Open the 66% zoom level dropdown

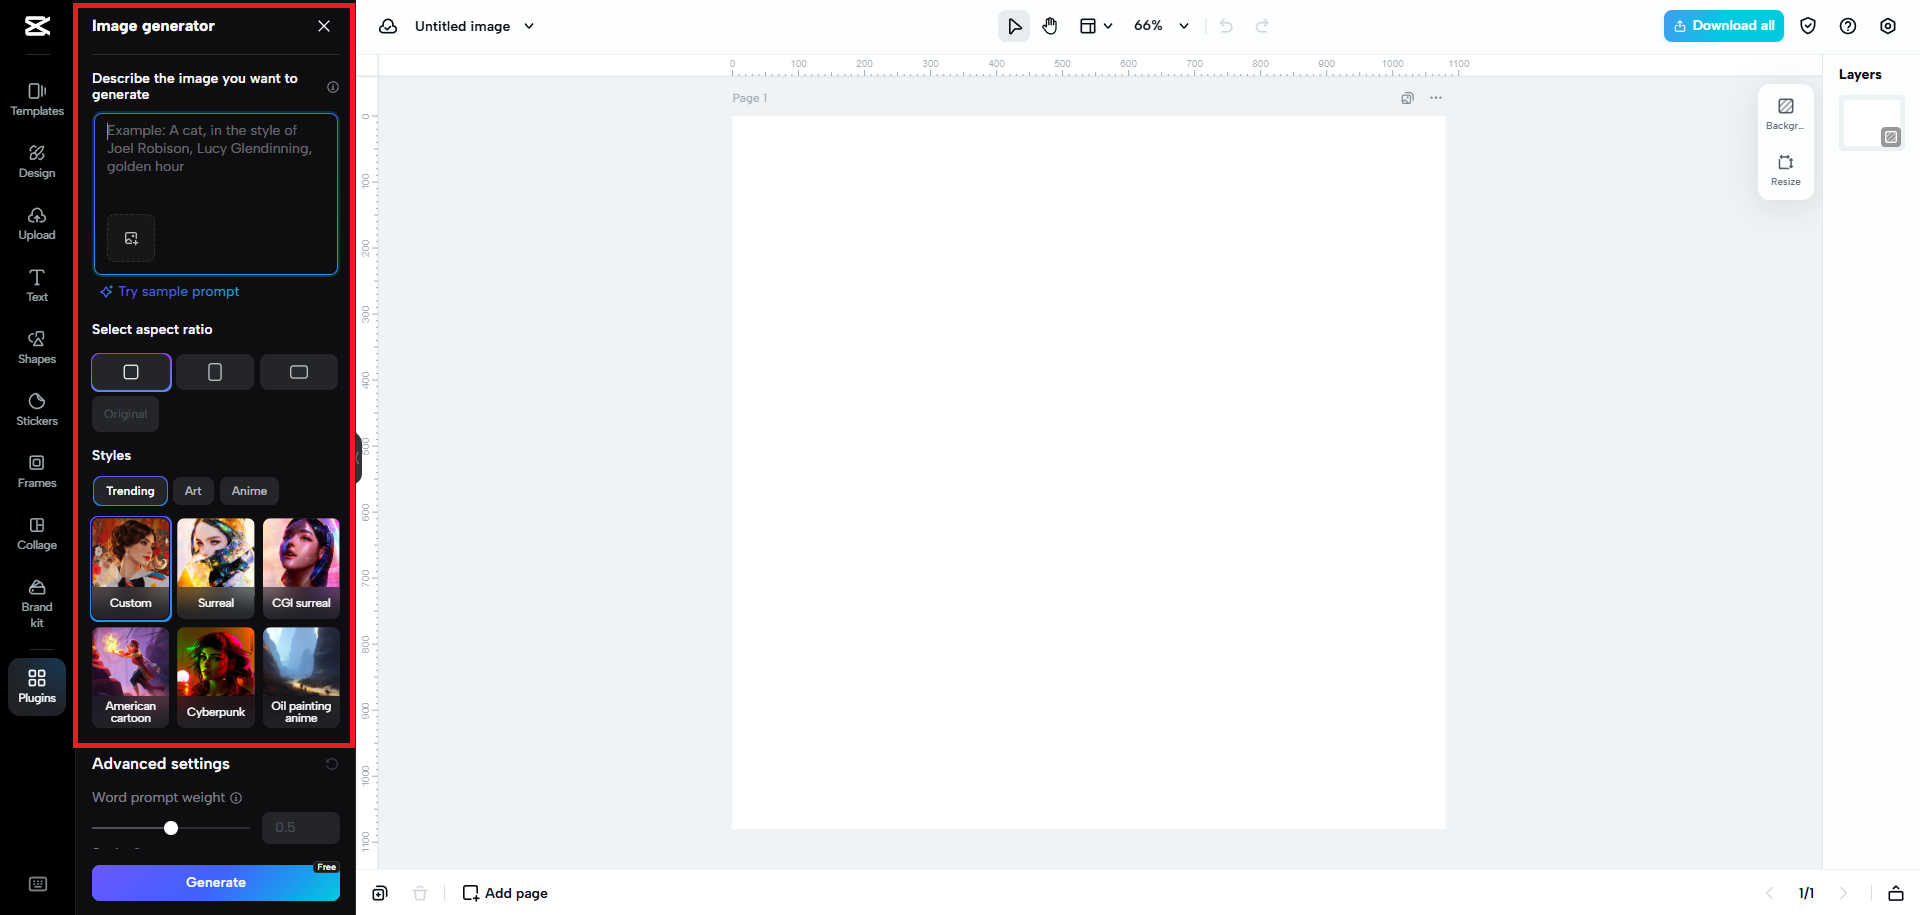coord(1160,26)
